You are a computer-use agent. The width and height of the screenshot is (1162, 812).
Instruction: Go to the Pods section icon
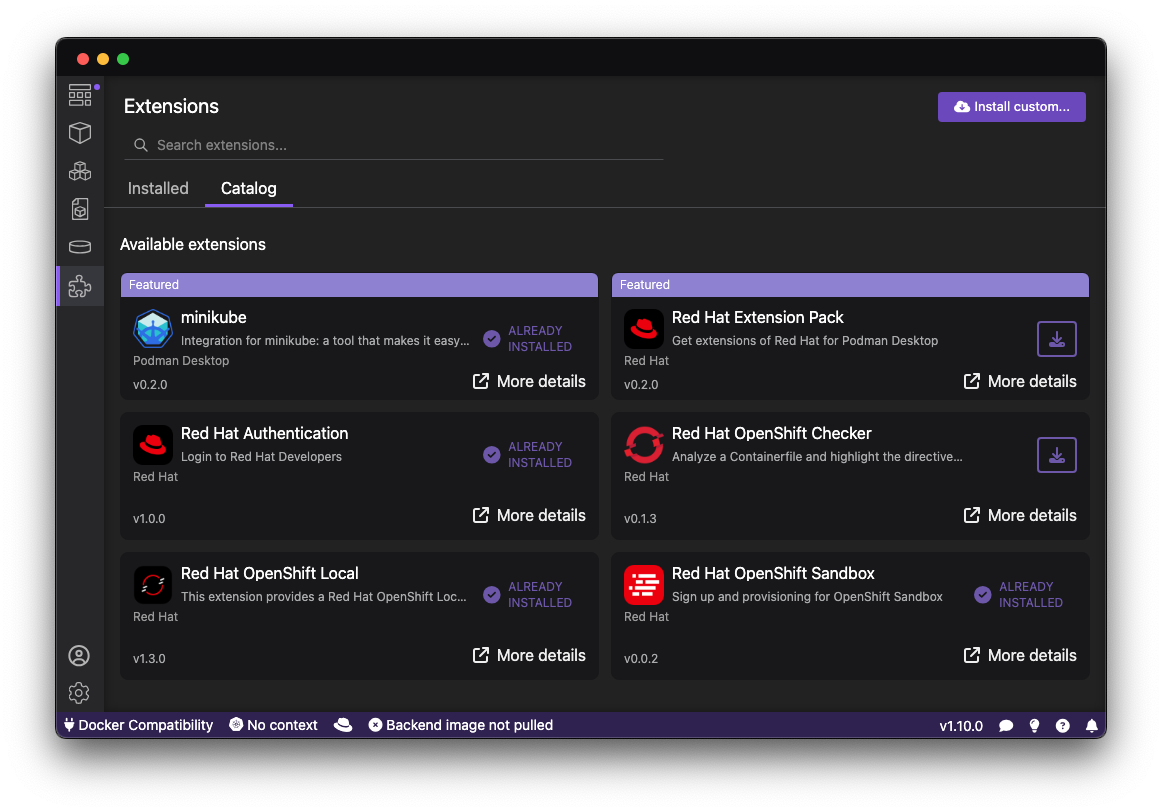tap(80, 171)
